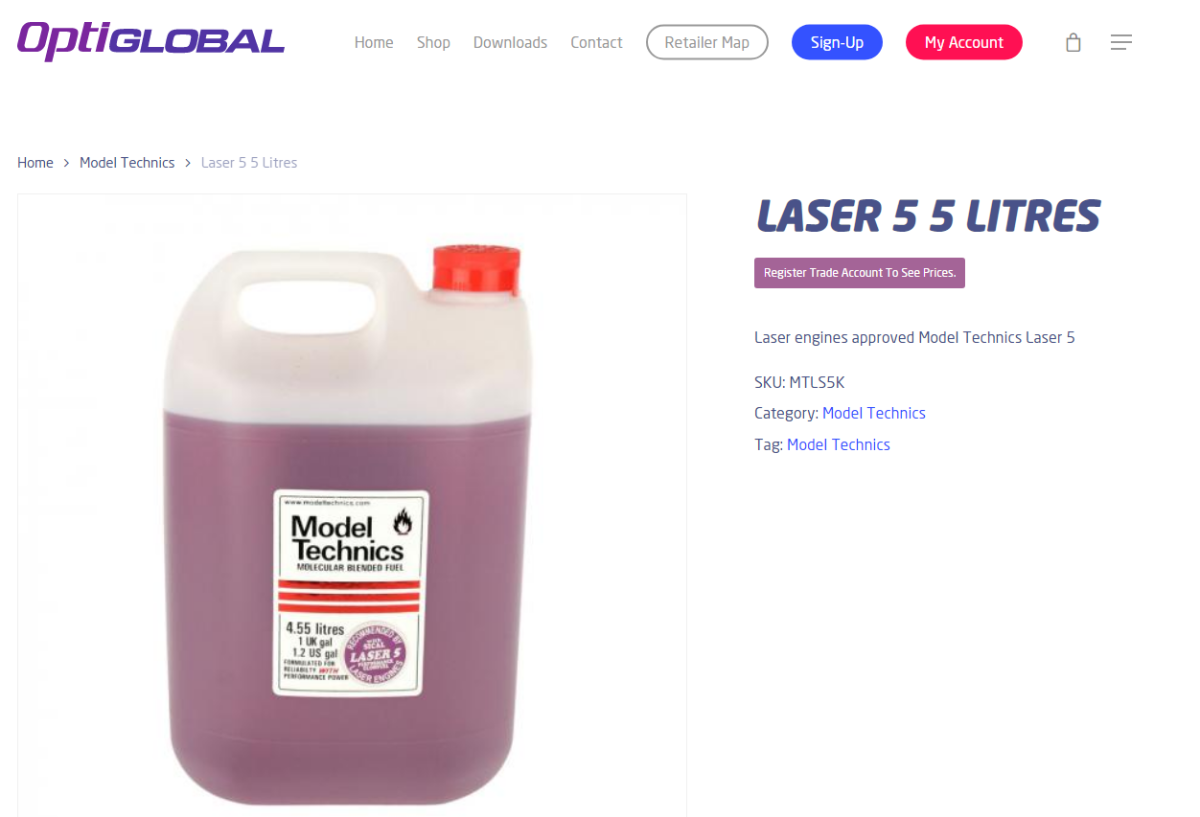Click Home in the breadcrumb trail
Viewport: 1200px width, 817px height.
pyautogui.click(x=35, y=162)
